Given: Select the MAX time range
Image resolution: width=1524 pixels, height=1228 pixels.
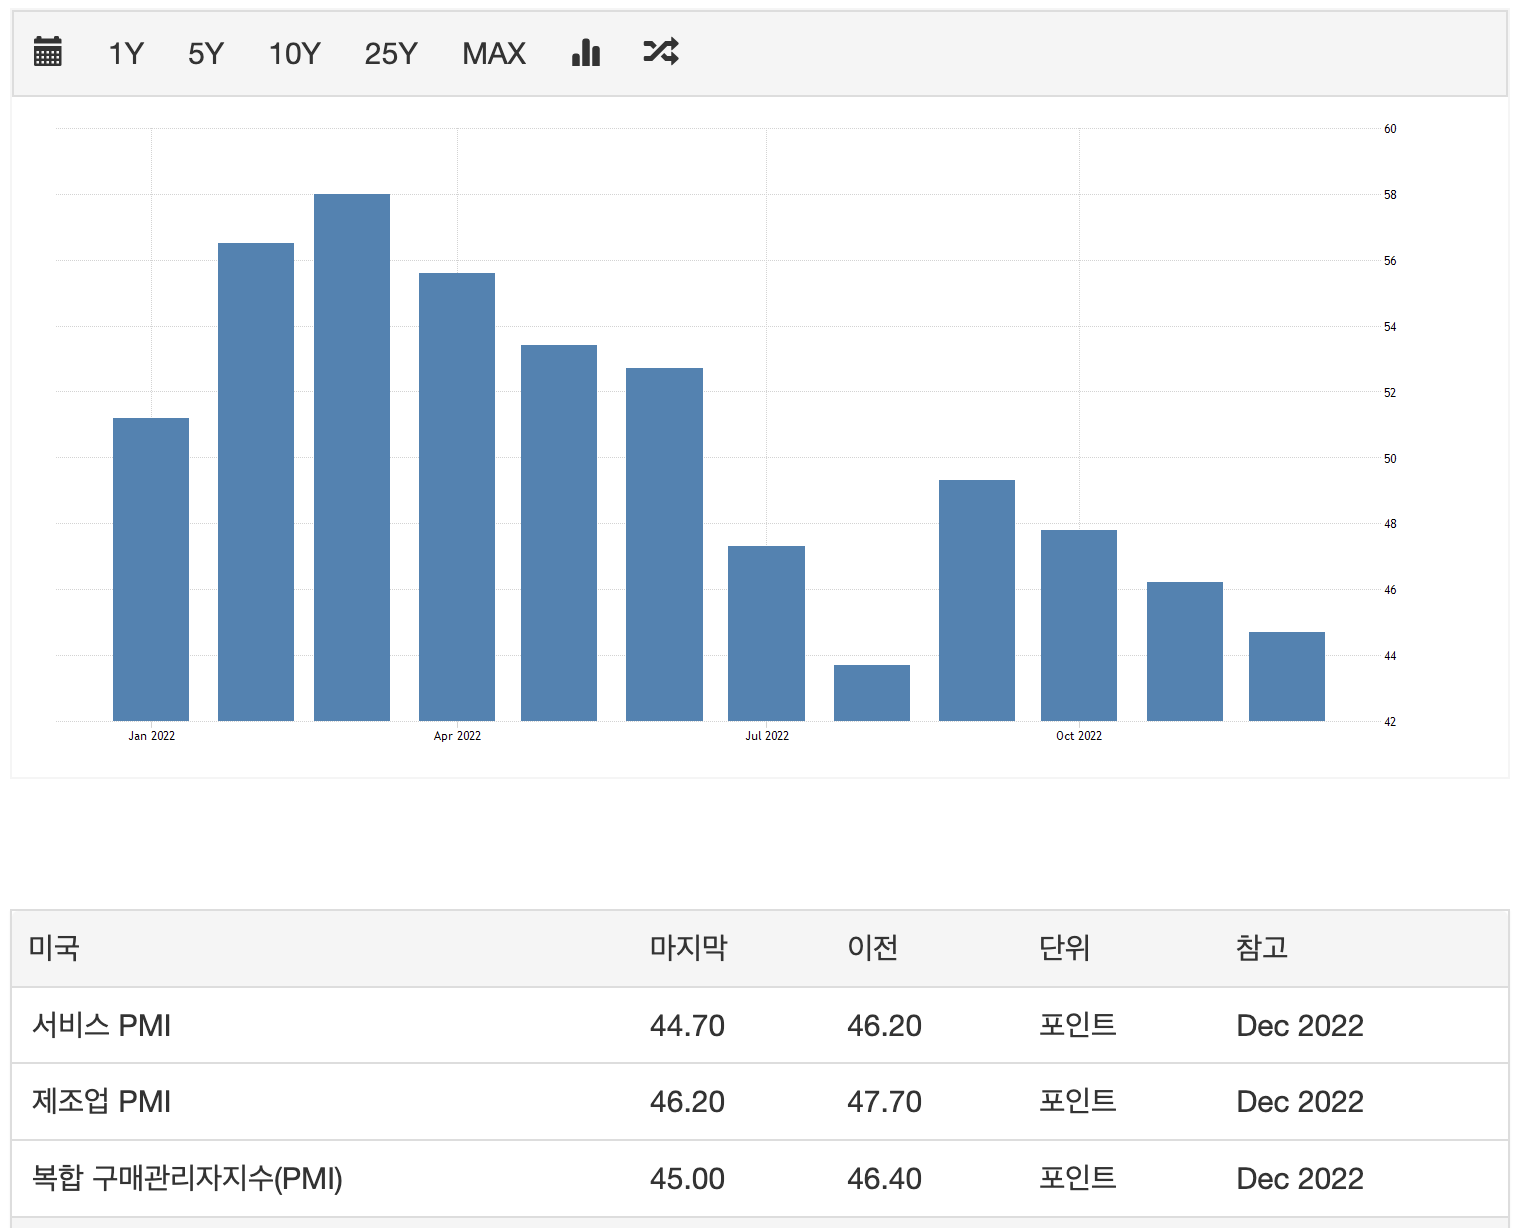Looking at the screenshot, I should pyautogui.click(x=494, y=53).
